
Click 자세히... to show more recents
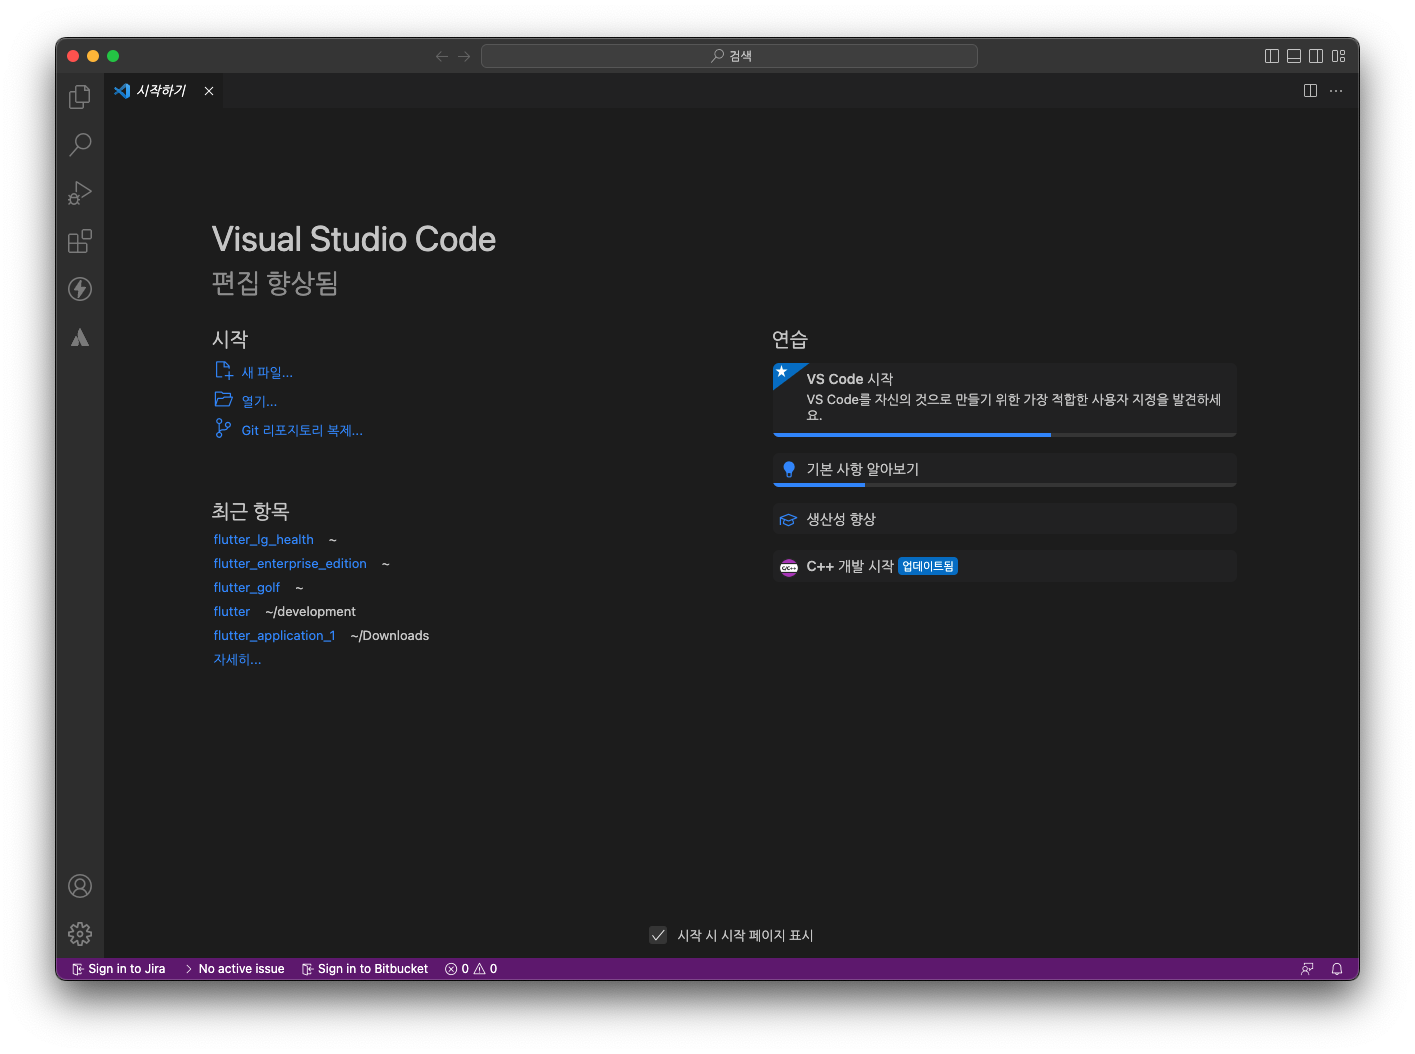tap(237, 660)
